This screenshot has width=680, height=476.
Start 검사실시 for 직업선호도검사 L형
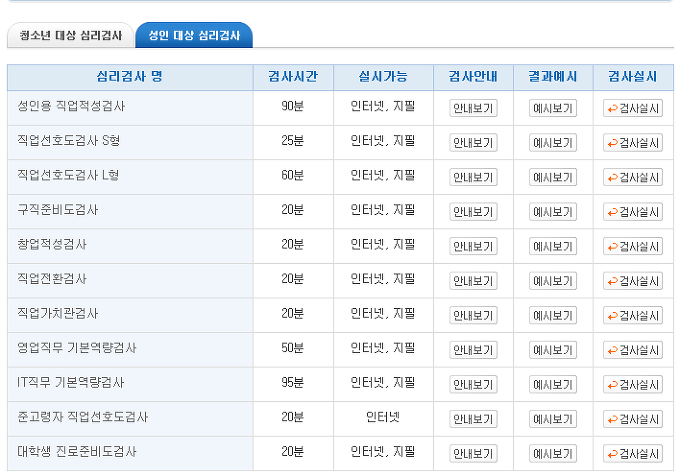pyautogui.click(x=633, y=177)
